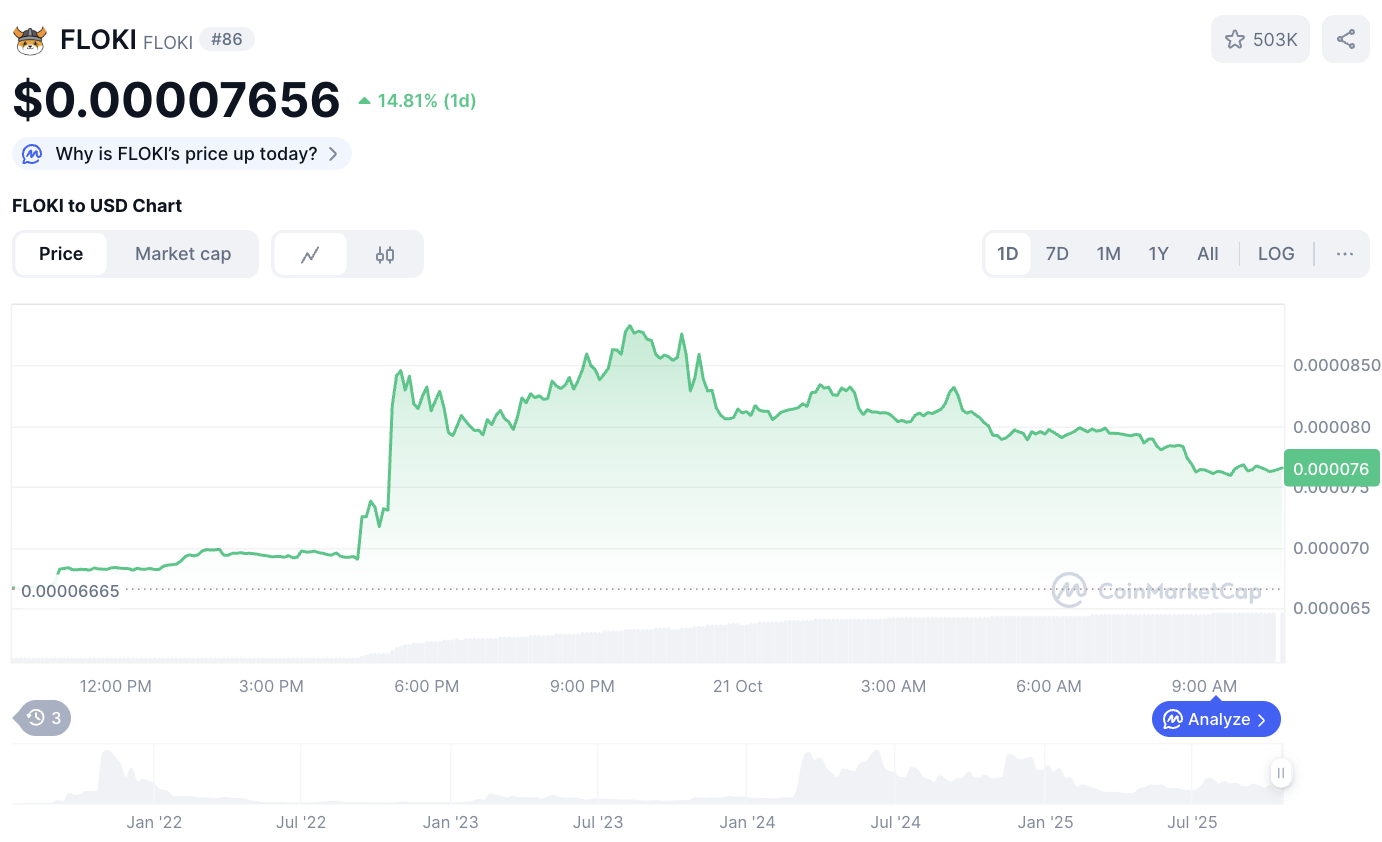Select the 1Y time range tab

(x=1158, y=254)
